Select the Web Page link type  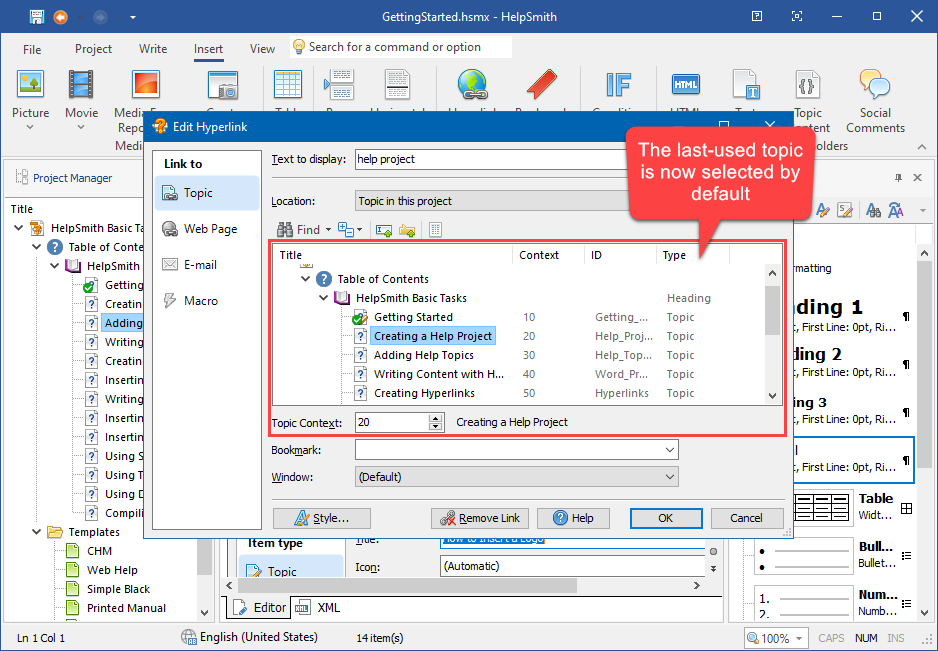click(206, 229)
